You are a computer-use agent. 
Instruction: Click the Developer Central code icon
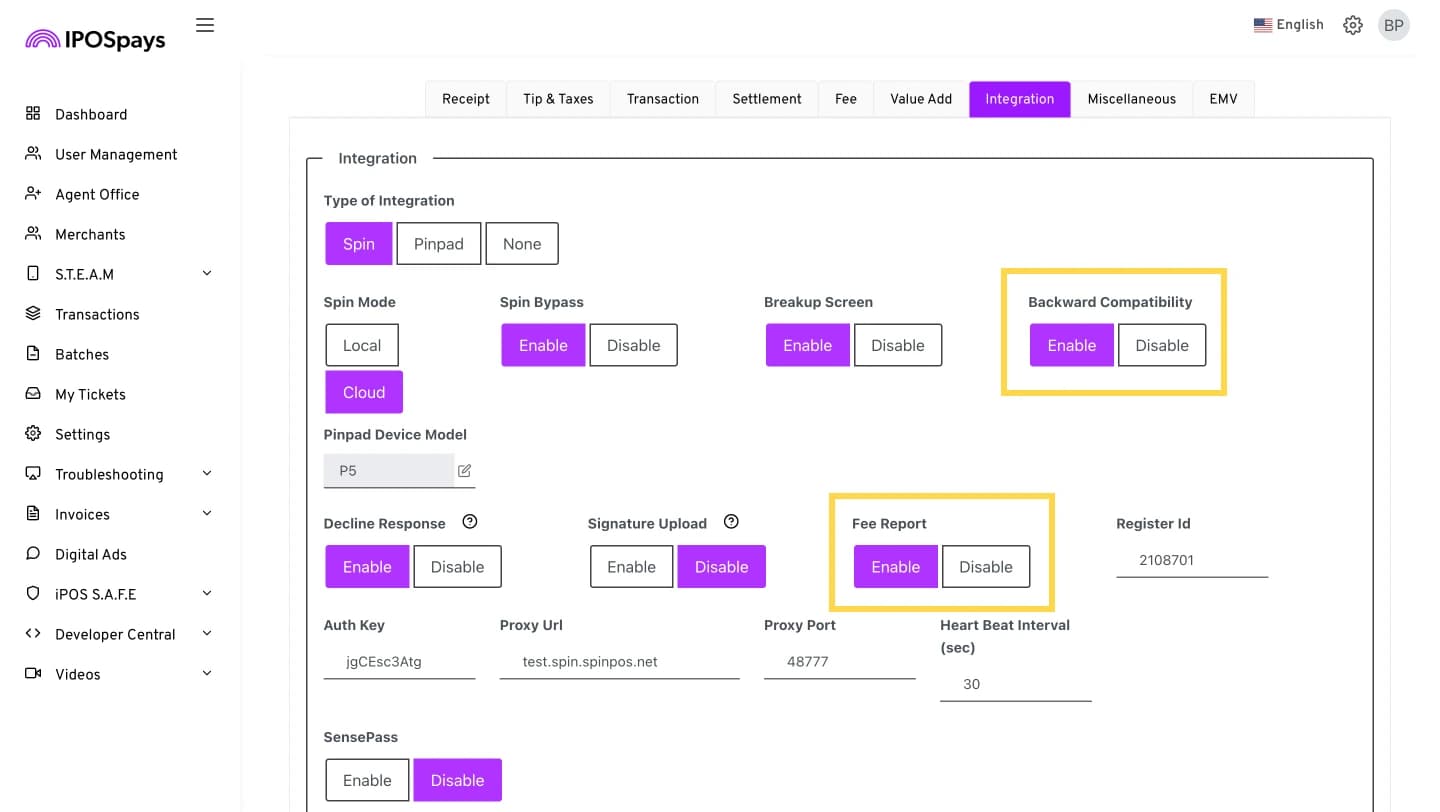pyautogui.click(x=33, y=634)
